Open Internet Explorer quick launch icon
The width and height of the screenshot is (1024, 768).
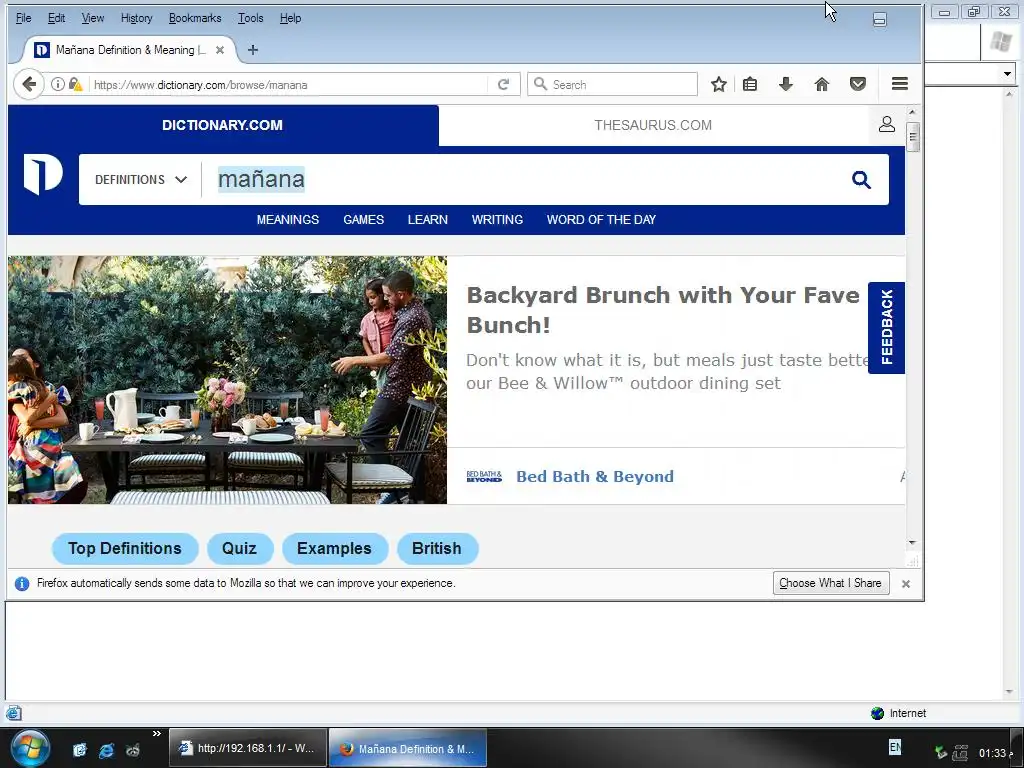(106, 750)
